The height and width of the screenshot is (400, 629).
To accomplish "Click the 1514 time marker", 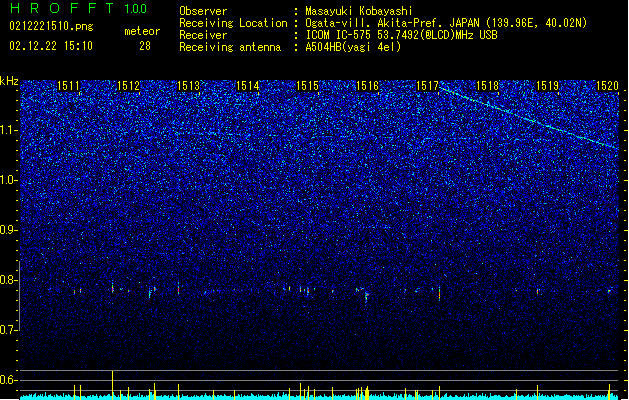I will (x=248, y=86).
